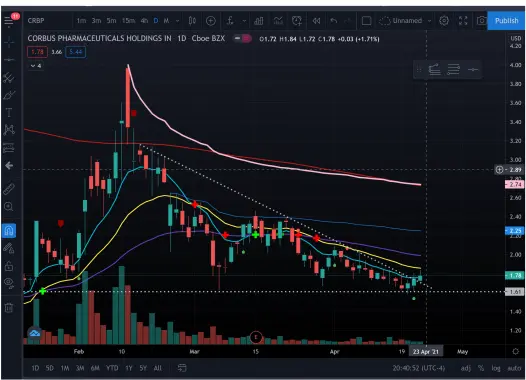Enter fullscreen mode

point(463,21)
